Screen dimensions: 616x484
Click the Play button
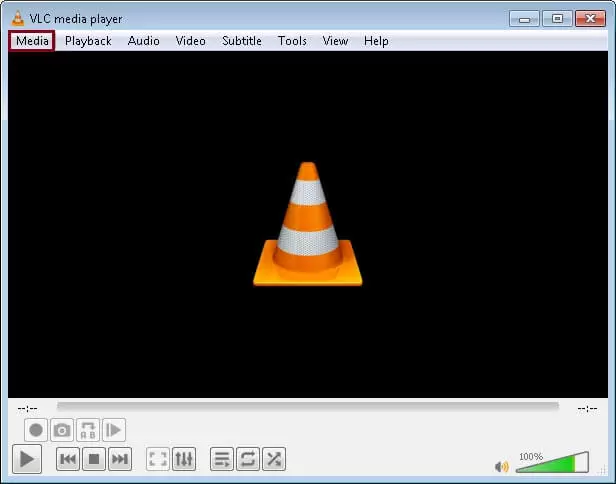click(27, 459)
